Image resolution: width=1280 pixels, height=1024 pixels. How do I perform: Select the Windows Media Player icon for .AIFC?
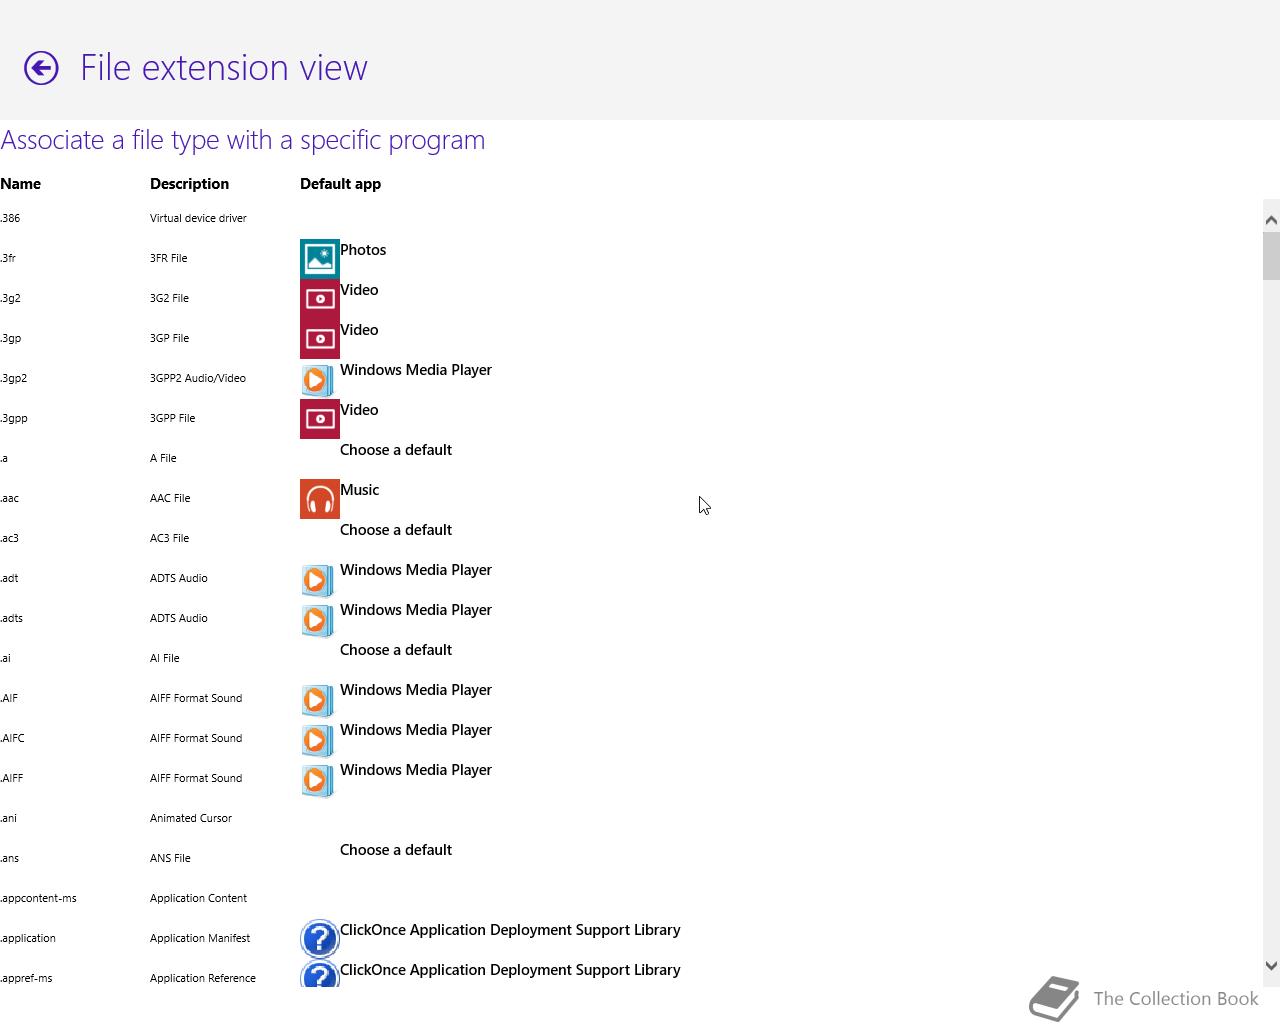(x=317, y=740)
